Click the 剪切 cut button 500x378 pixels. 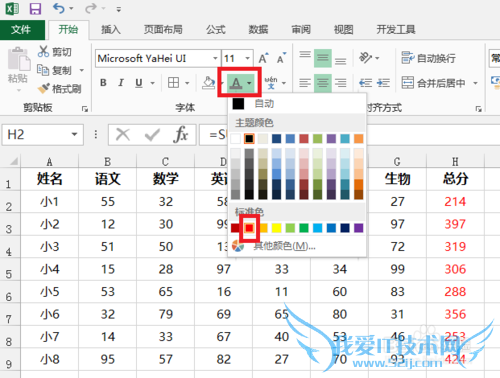click(55, 52)
